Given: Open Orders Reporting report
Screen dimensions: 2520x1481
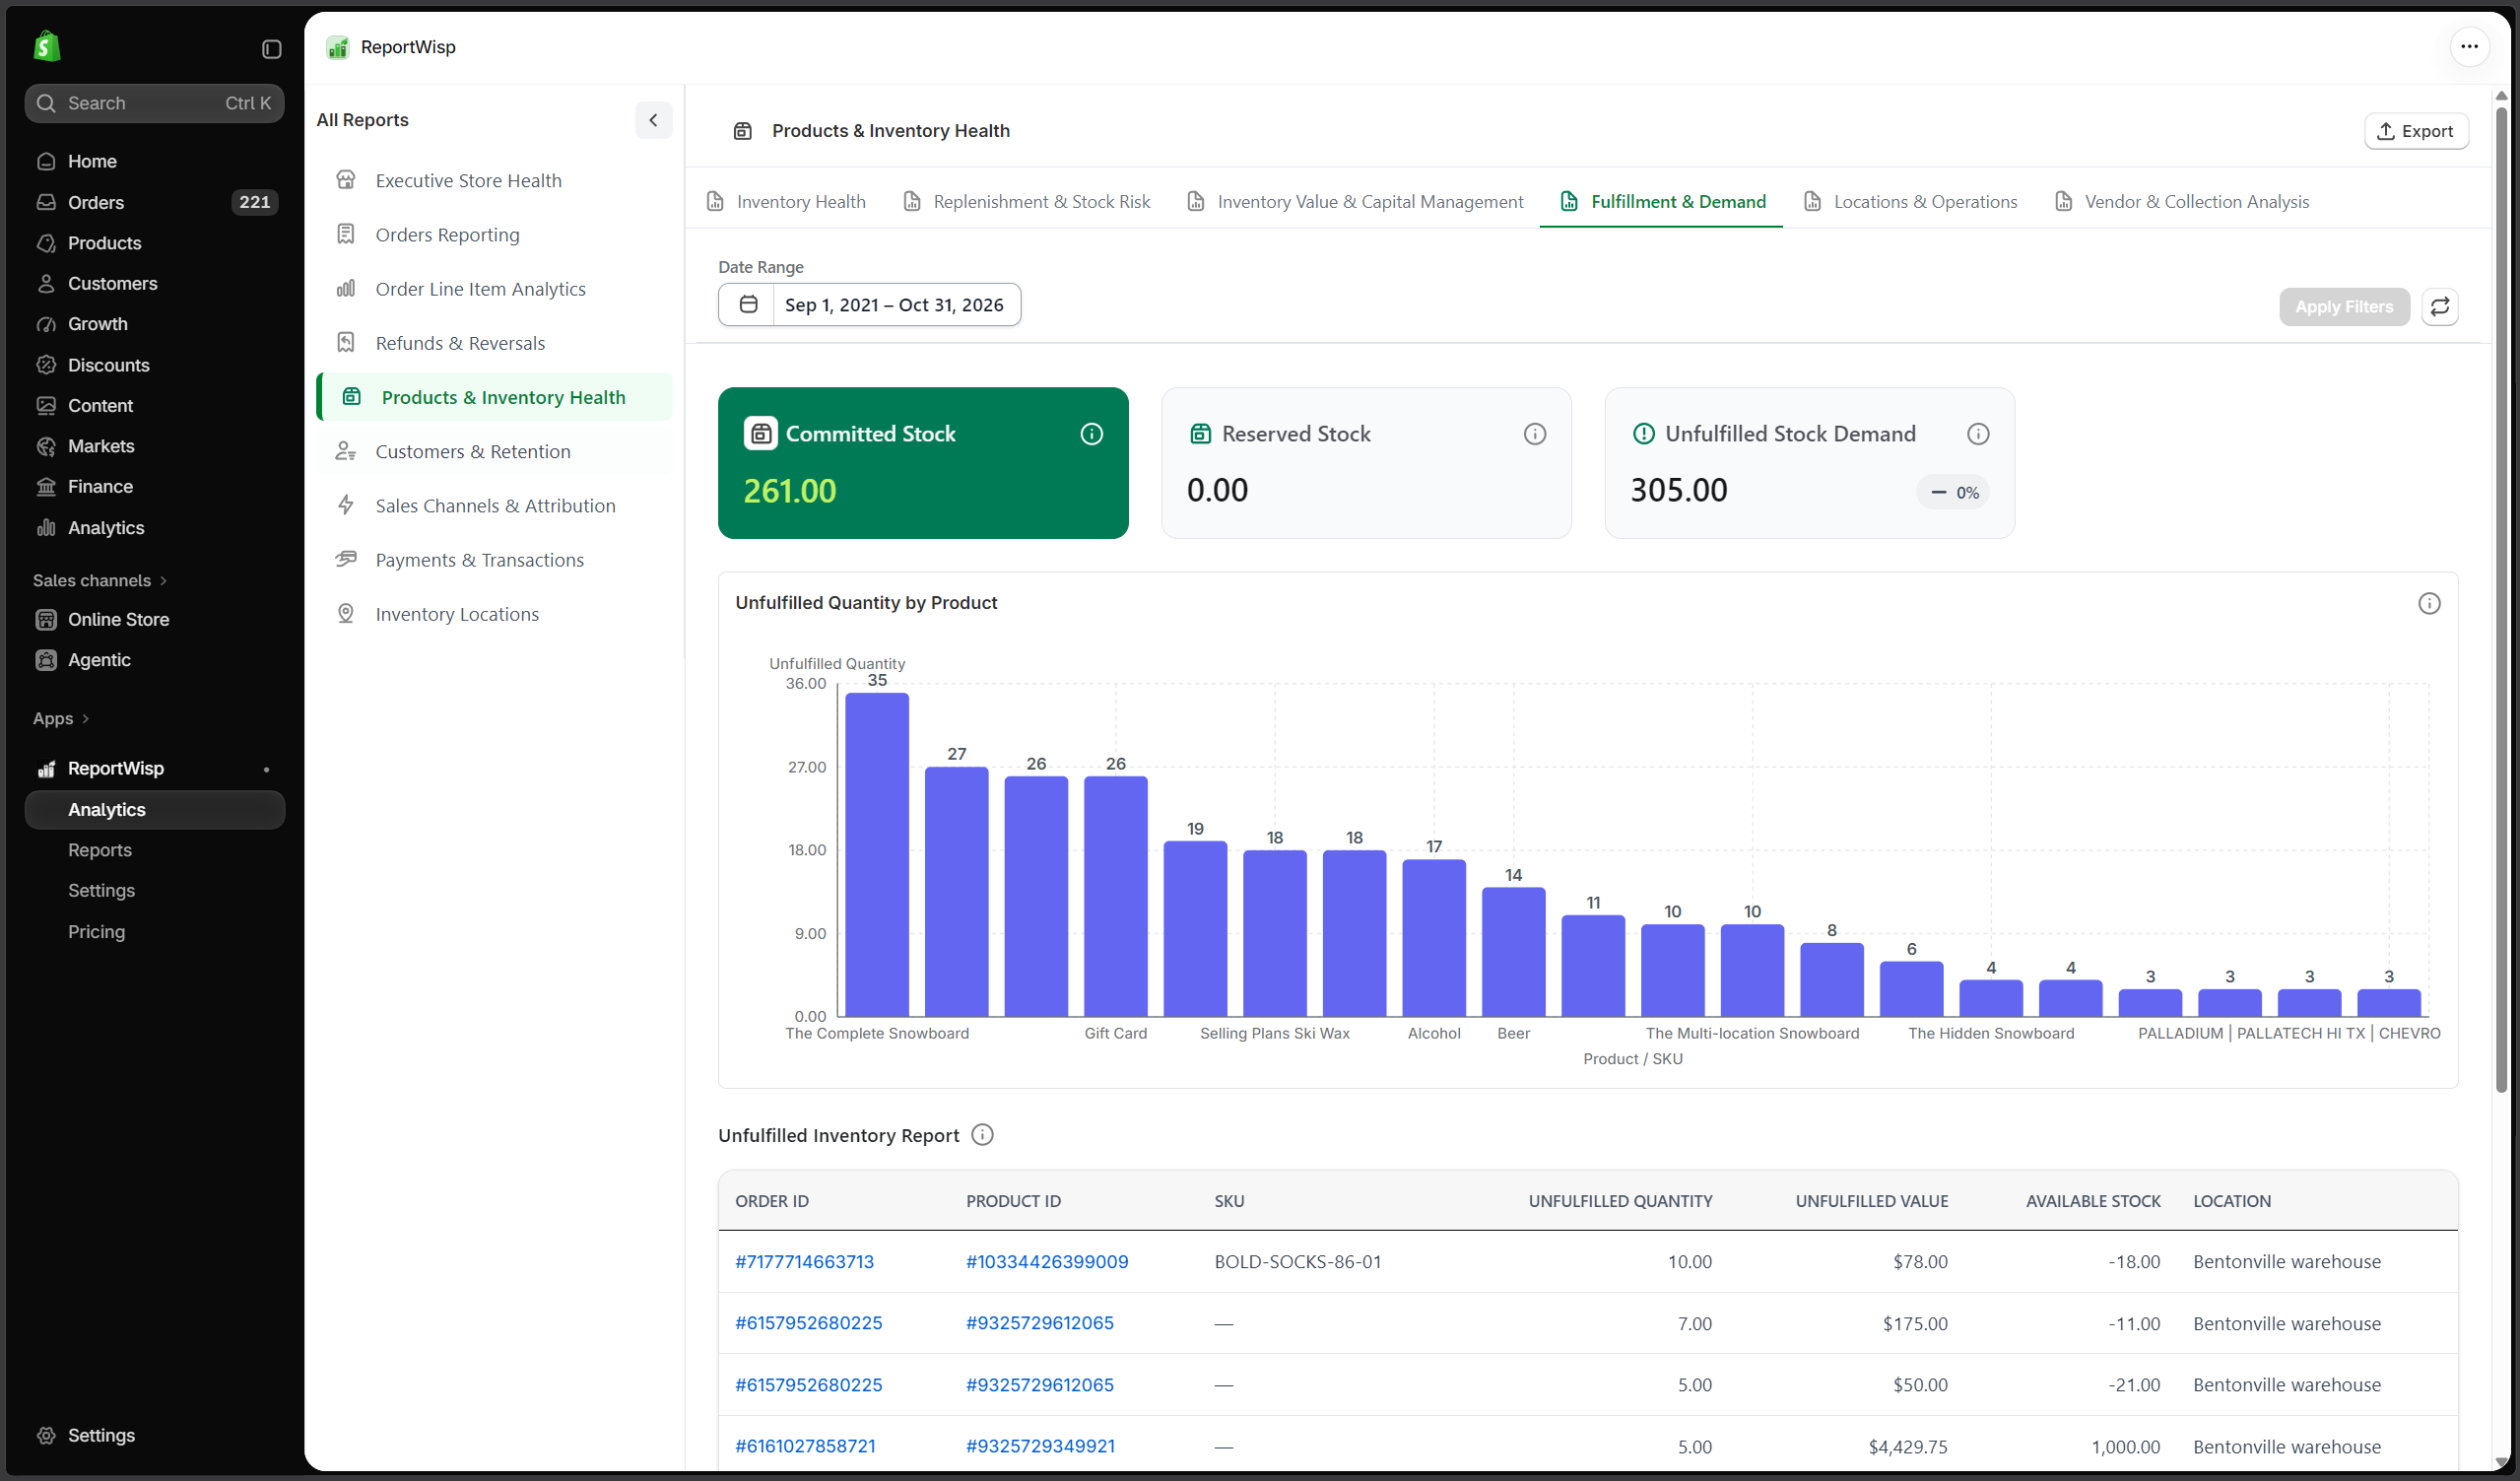Looking at the screenshot, I should (x=494, y=234).
